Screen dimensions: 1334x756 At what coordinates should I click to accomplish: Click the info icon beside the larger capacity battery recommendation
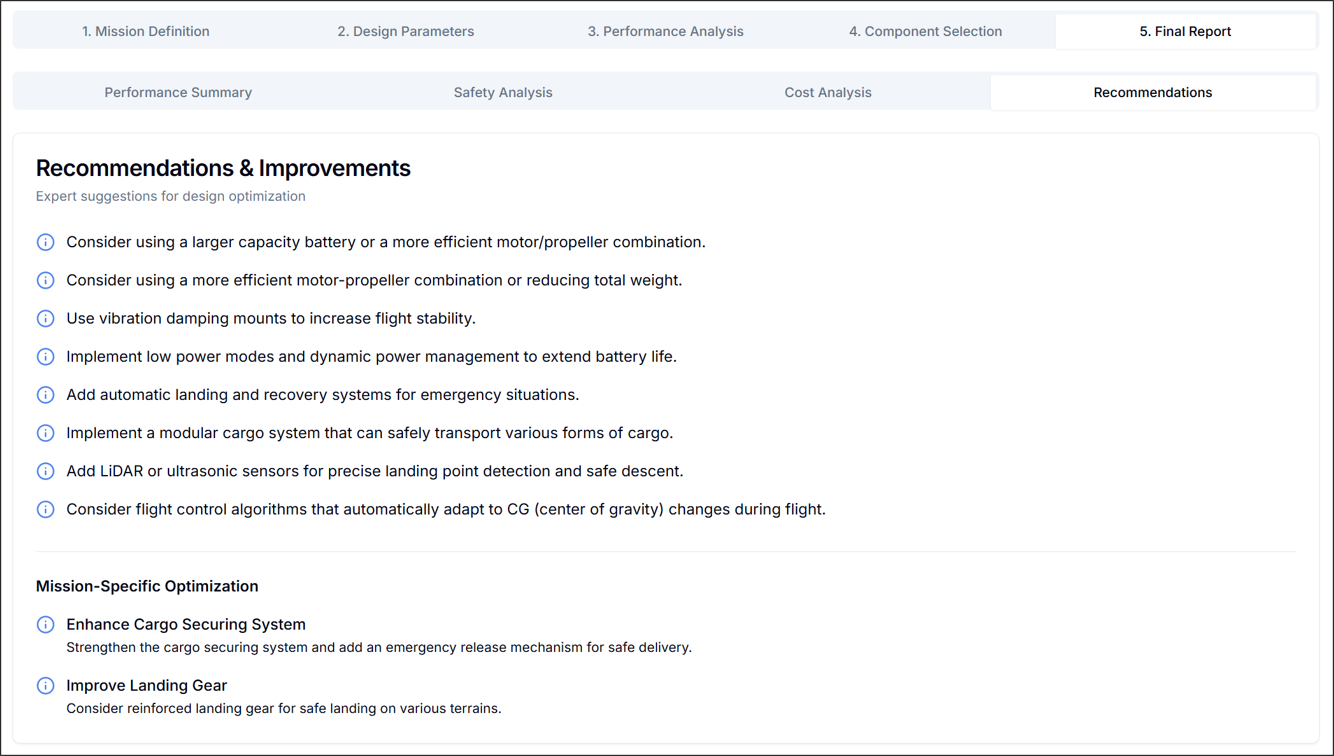click(45, 242)
